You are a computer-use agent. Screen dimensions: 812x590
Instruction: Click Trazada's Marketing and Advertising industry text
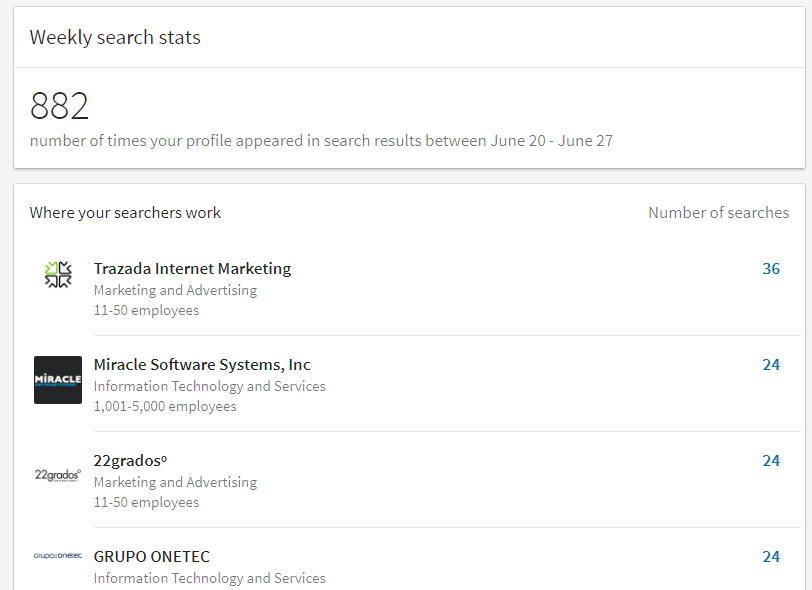pos(175,290)
